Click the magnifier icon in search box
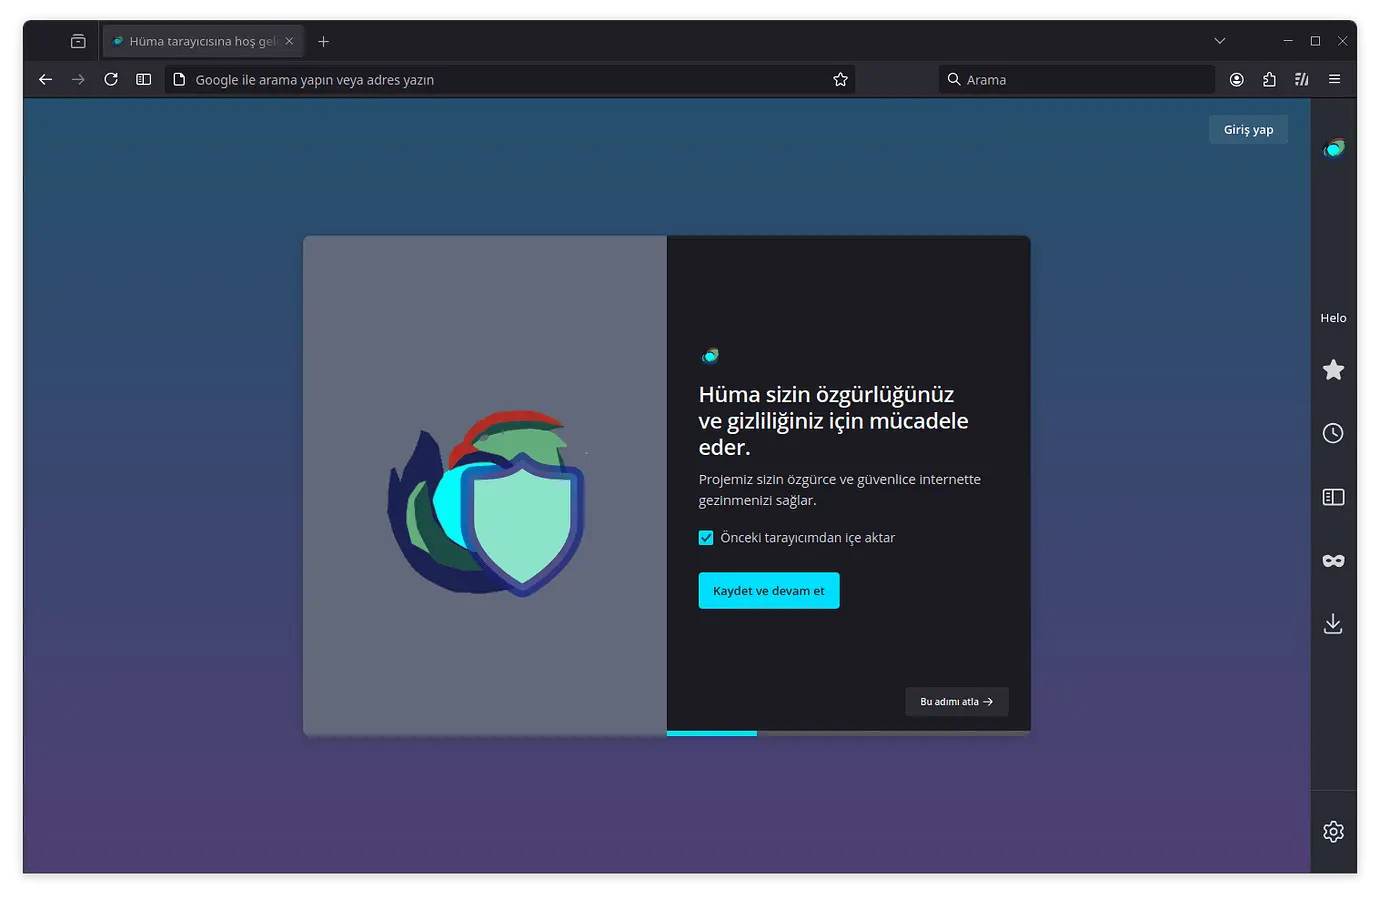1380x898 pixels. click(954, 80)
